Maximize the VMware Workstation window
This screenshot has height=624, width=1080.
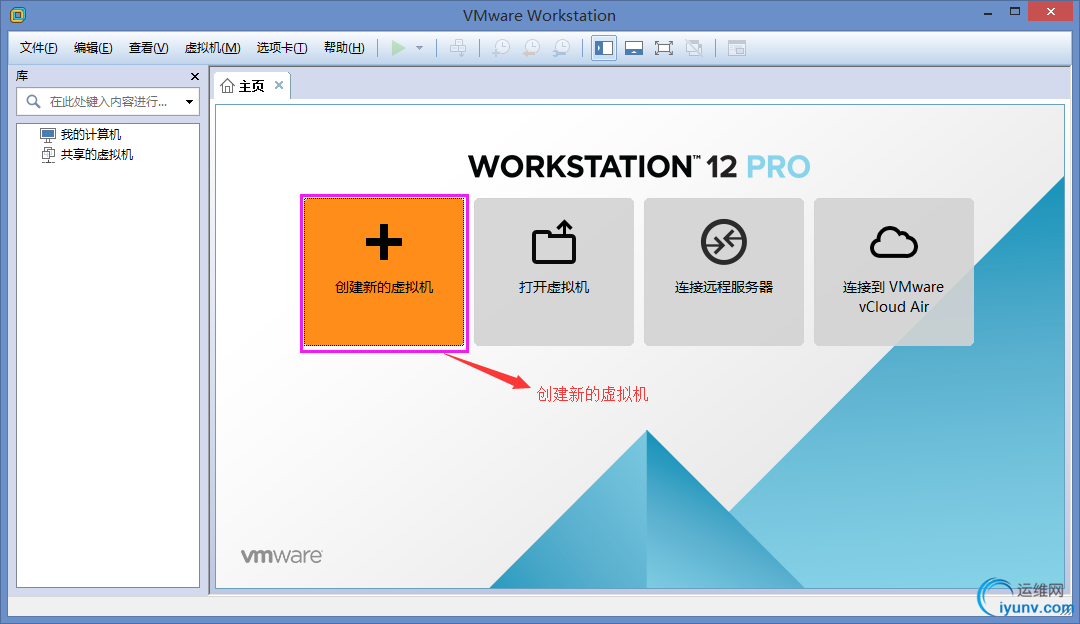coord(1015,12)
